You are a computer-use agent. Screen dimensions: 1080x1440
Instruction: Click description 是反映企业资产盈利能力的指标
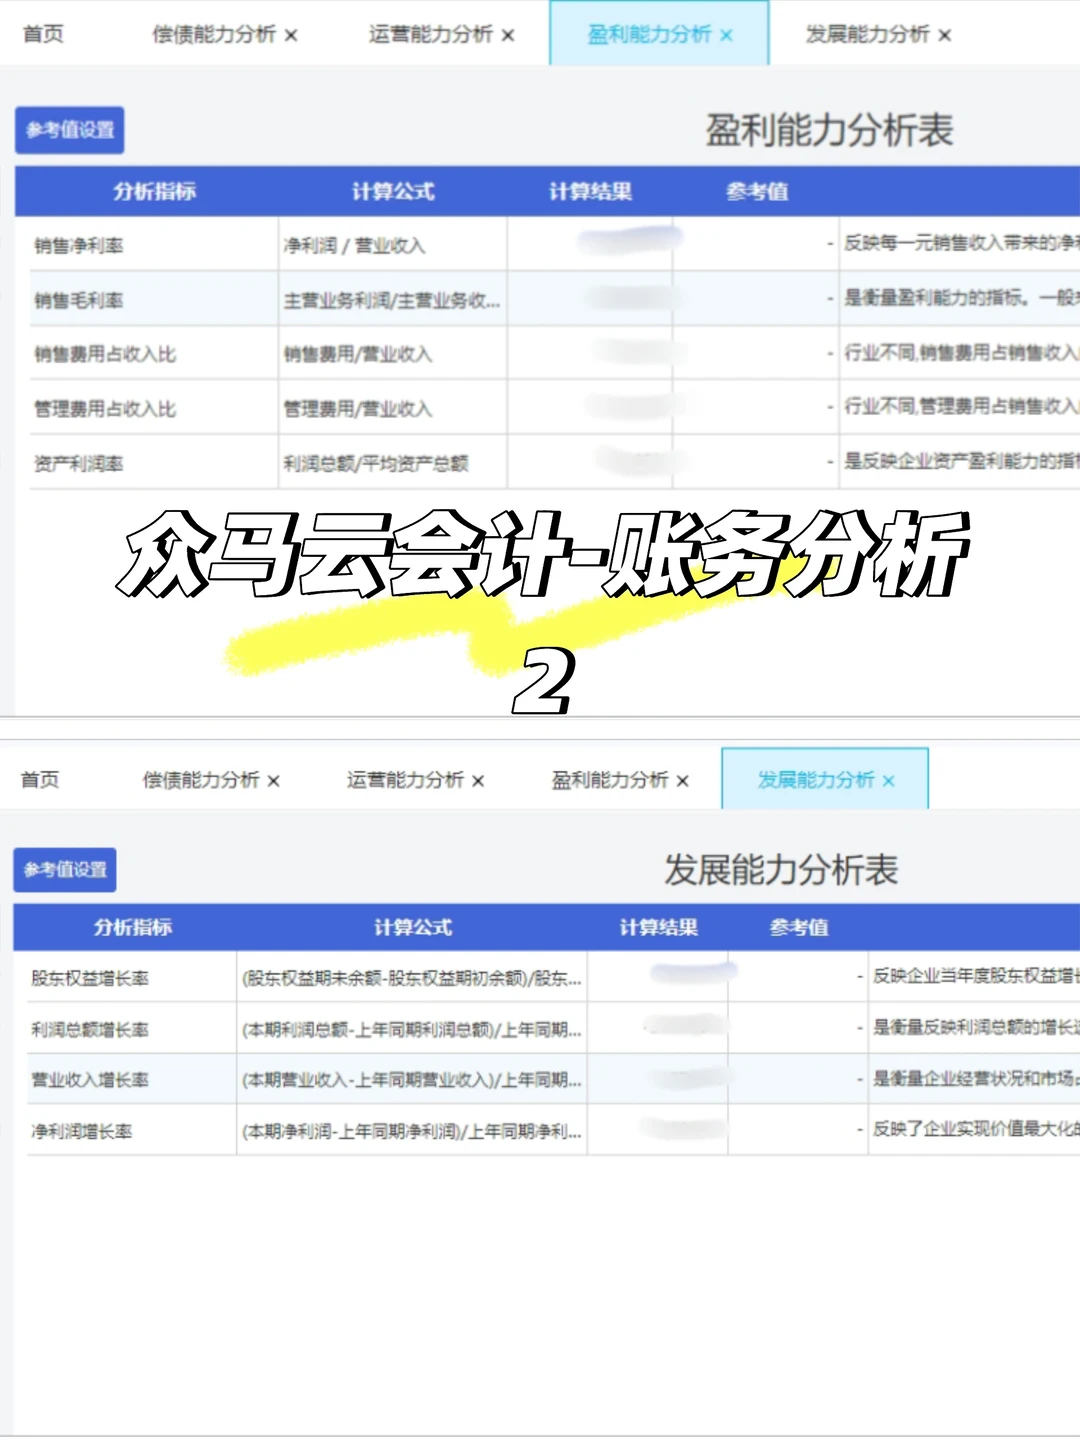[x=962, y=461]
